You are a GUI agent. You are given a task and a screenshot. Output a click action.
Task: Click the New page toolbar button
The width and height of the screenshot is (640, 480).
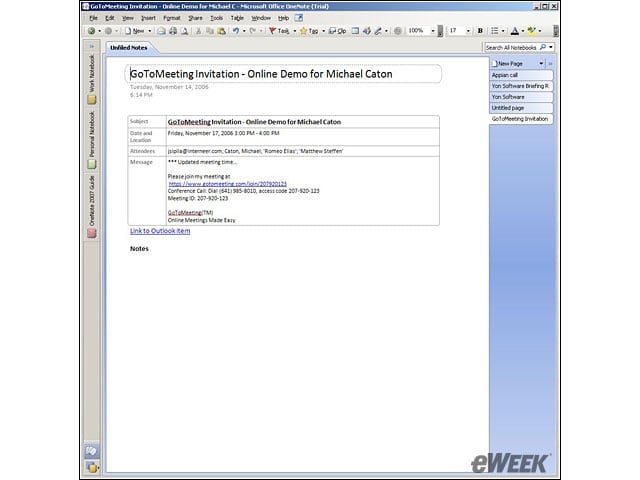135,31
